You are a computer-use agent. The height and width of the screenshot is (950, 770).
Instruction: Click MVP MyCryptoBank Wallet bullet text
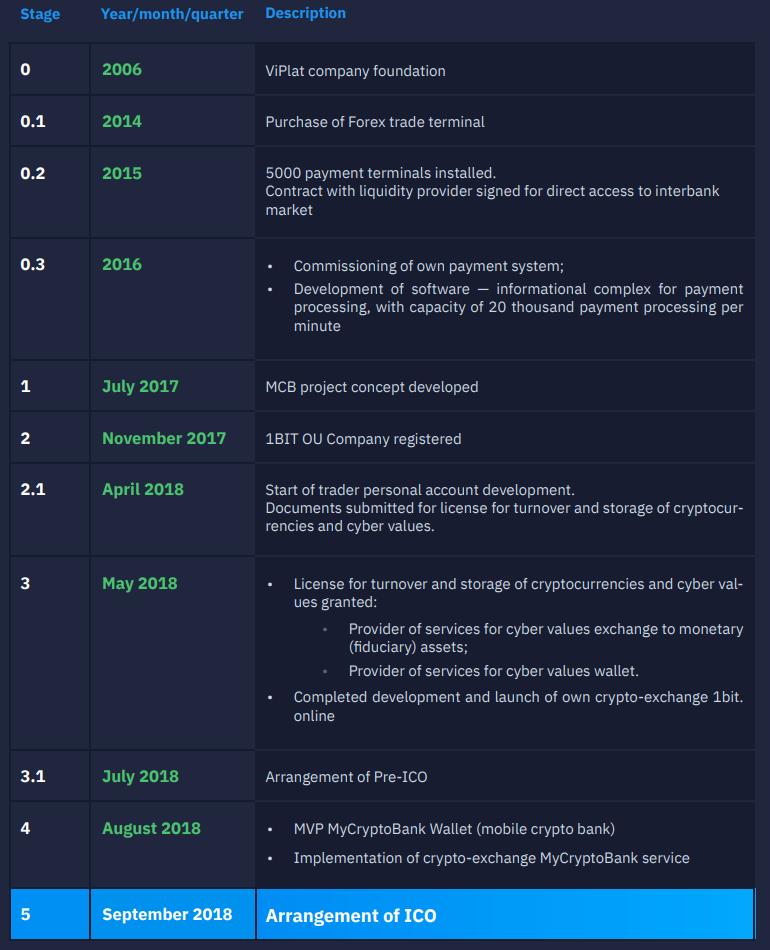454,829
